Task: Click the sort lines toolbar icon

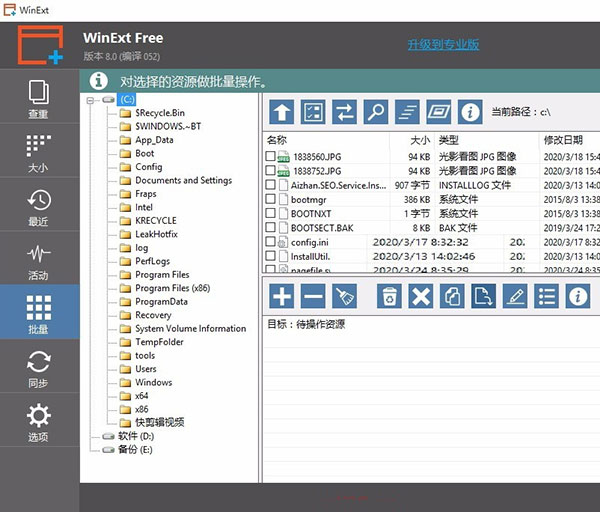Action: click(x=407, y=112)
